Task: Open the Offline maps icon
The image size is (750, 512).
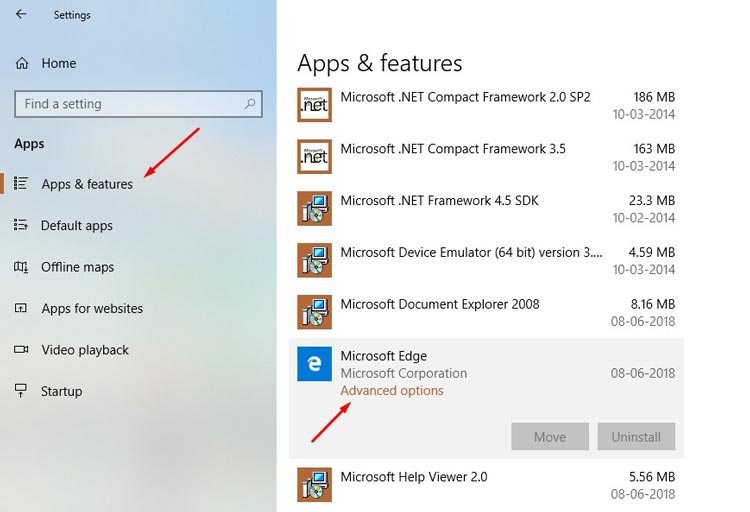Action: click(21, 267)
